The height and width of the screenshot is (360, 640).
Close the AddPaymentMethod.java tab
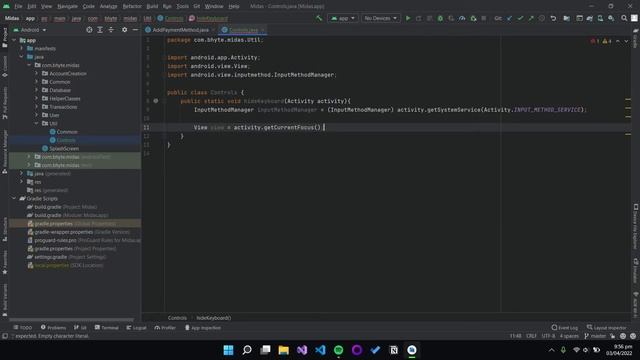coord(213,30)
